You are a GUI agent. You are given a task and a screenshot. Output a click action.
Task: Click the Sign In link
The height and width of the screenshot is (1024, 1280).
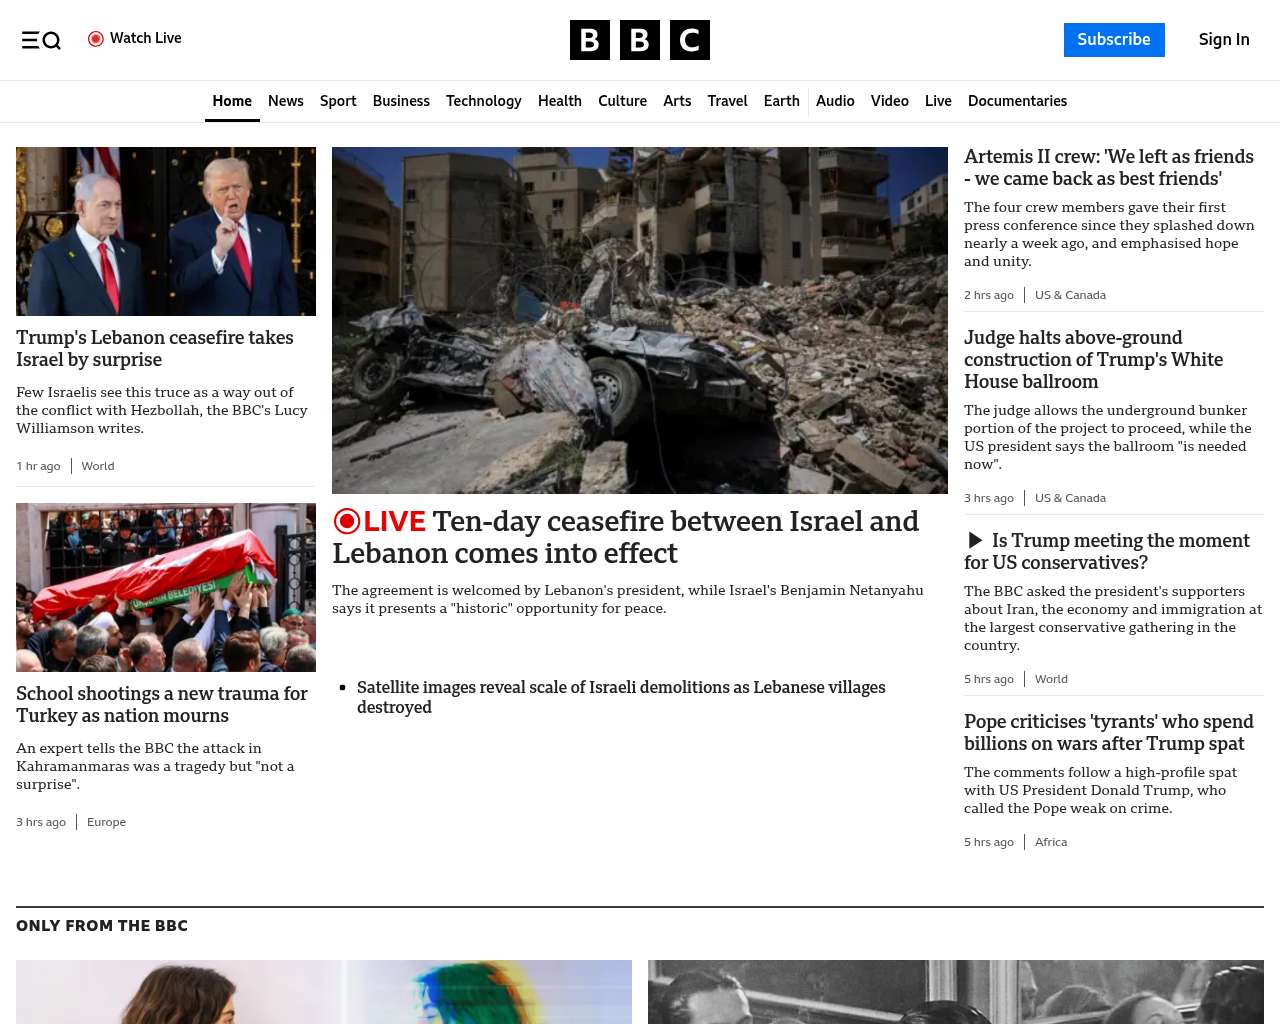pos(1224,40)
